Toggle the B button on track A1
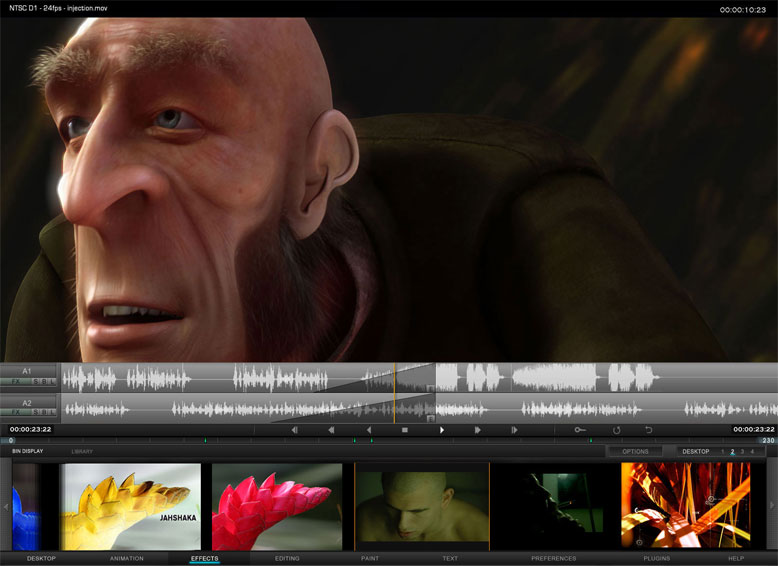Screen dimensions: 778x566 pos(44,381)
